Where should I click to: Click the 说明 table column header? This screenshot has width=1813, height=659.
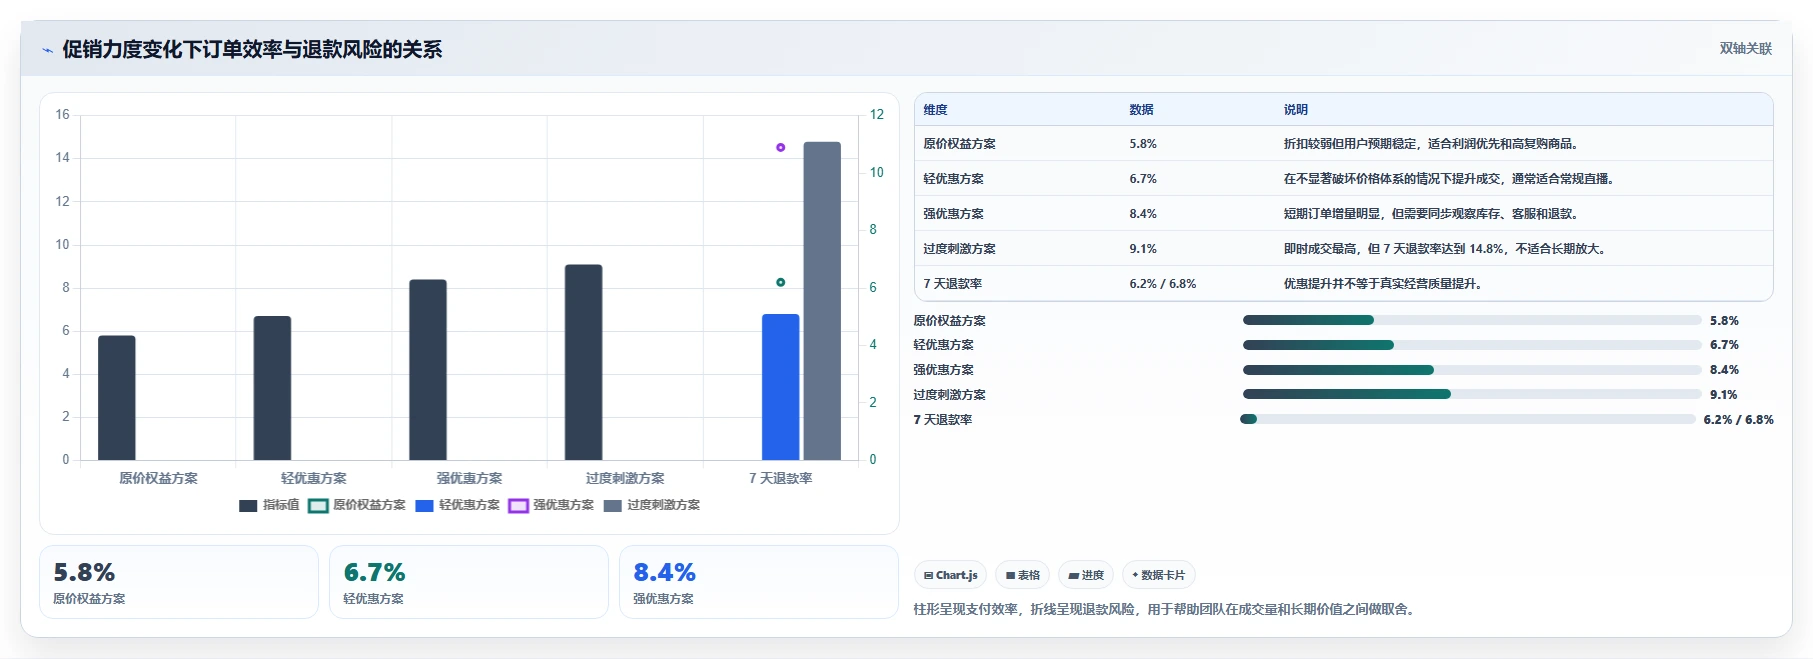(1296, 110)
